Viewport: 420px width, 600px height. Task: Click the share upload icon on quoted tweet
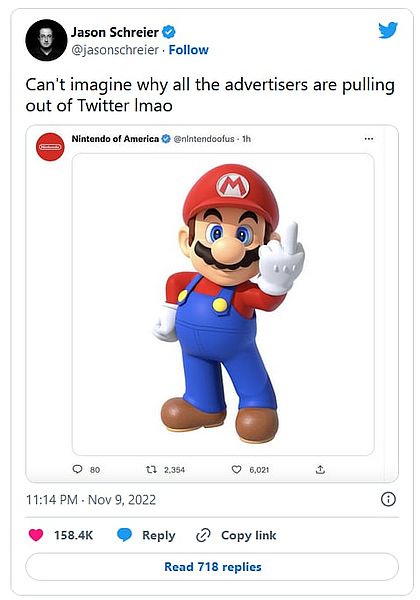[320, 469]
